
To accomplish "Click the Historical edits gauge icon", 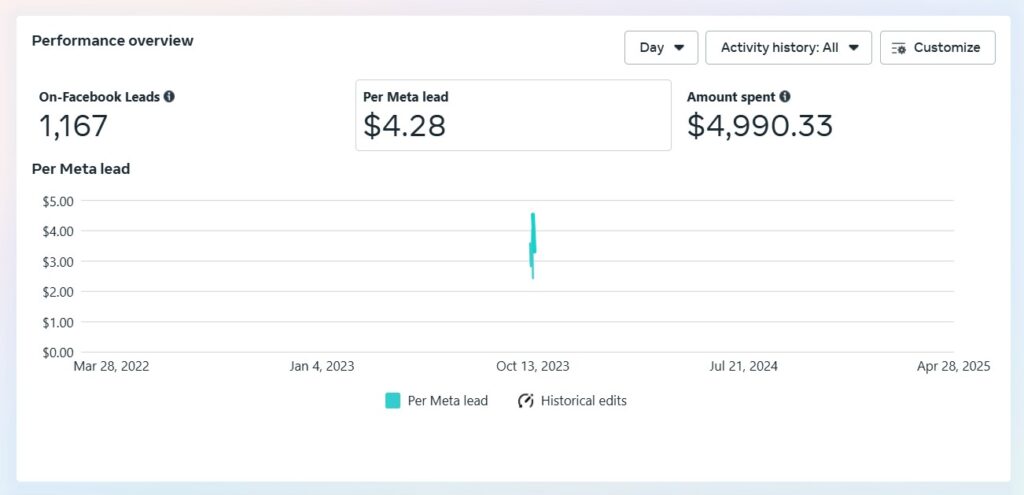I will pyautogui.click(x=526, y=401).
